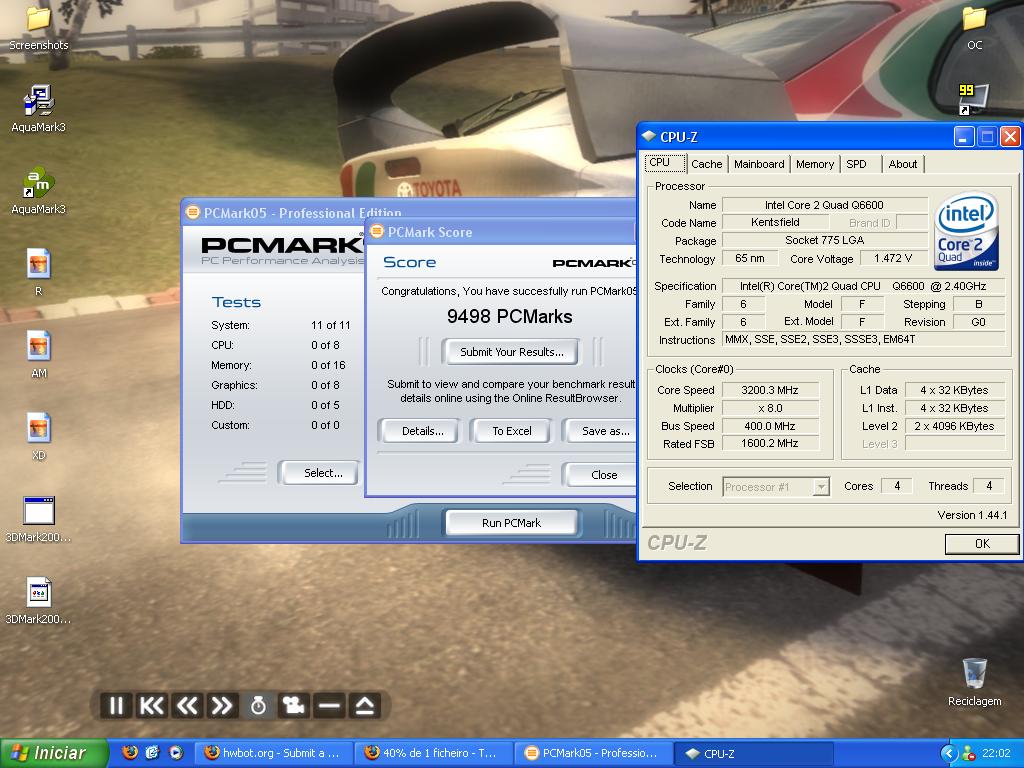
Task: Switch to the Cache tab in CPU-Z
Action: pos(707,164)
